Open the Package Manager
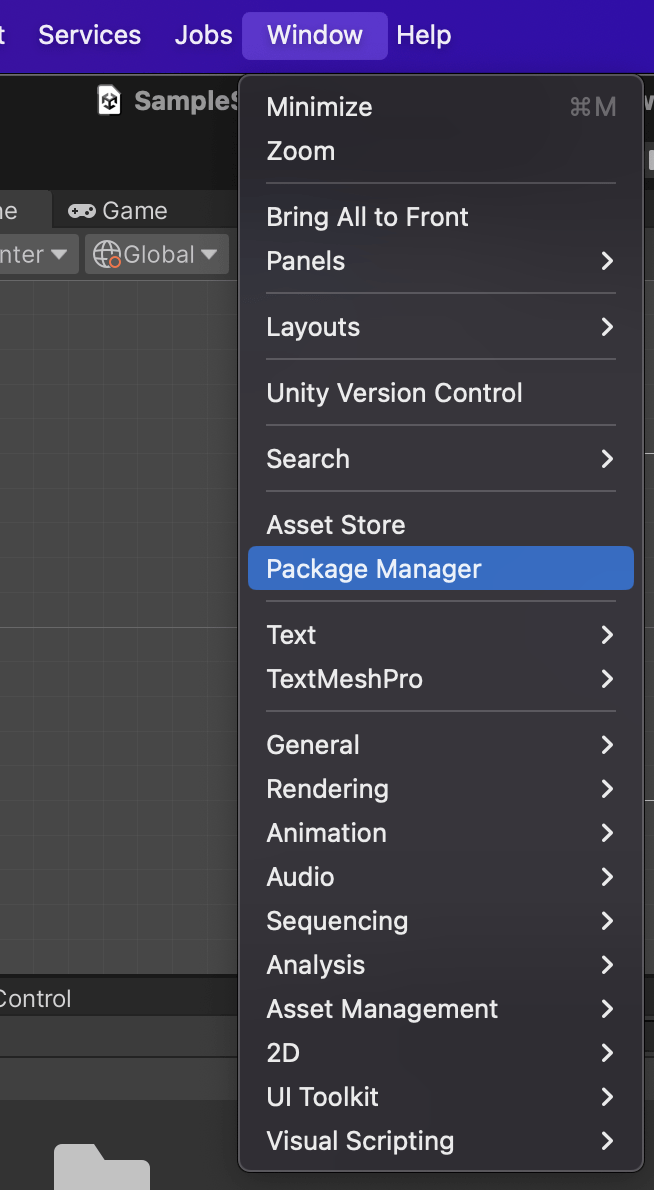The width and height of the screenshot is (654, 1190). (x=441, y=568)
